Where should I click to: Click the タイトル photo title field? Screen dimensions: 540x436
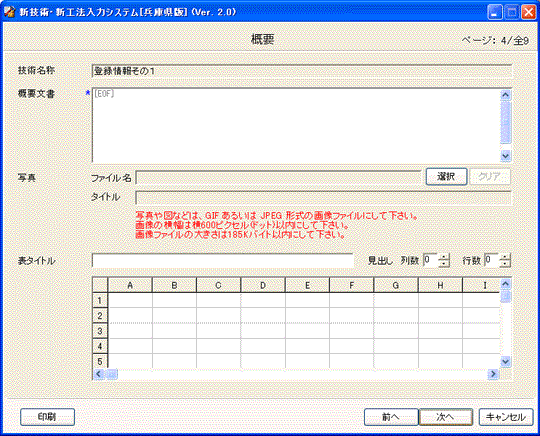tap(323, 198)
